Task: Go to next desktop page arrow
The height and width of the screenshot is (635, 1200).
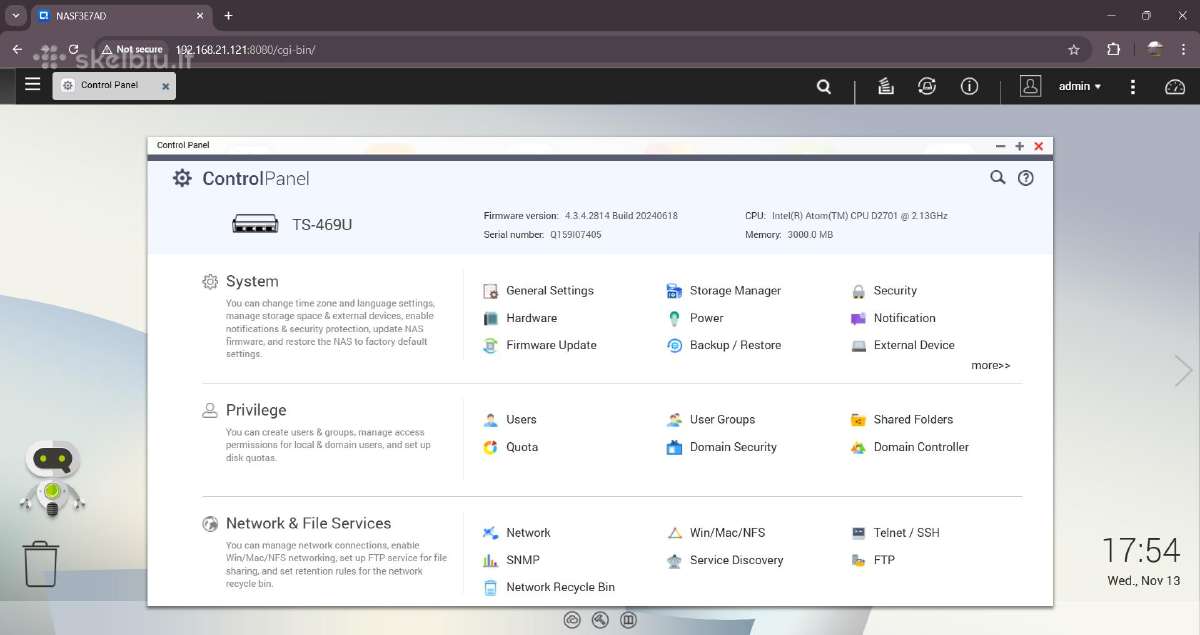Action: pyautogui.click(x=1183, y=371)
